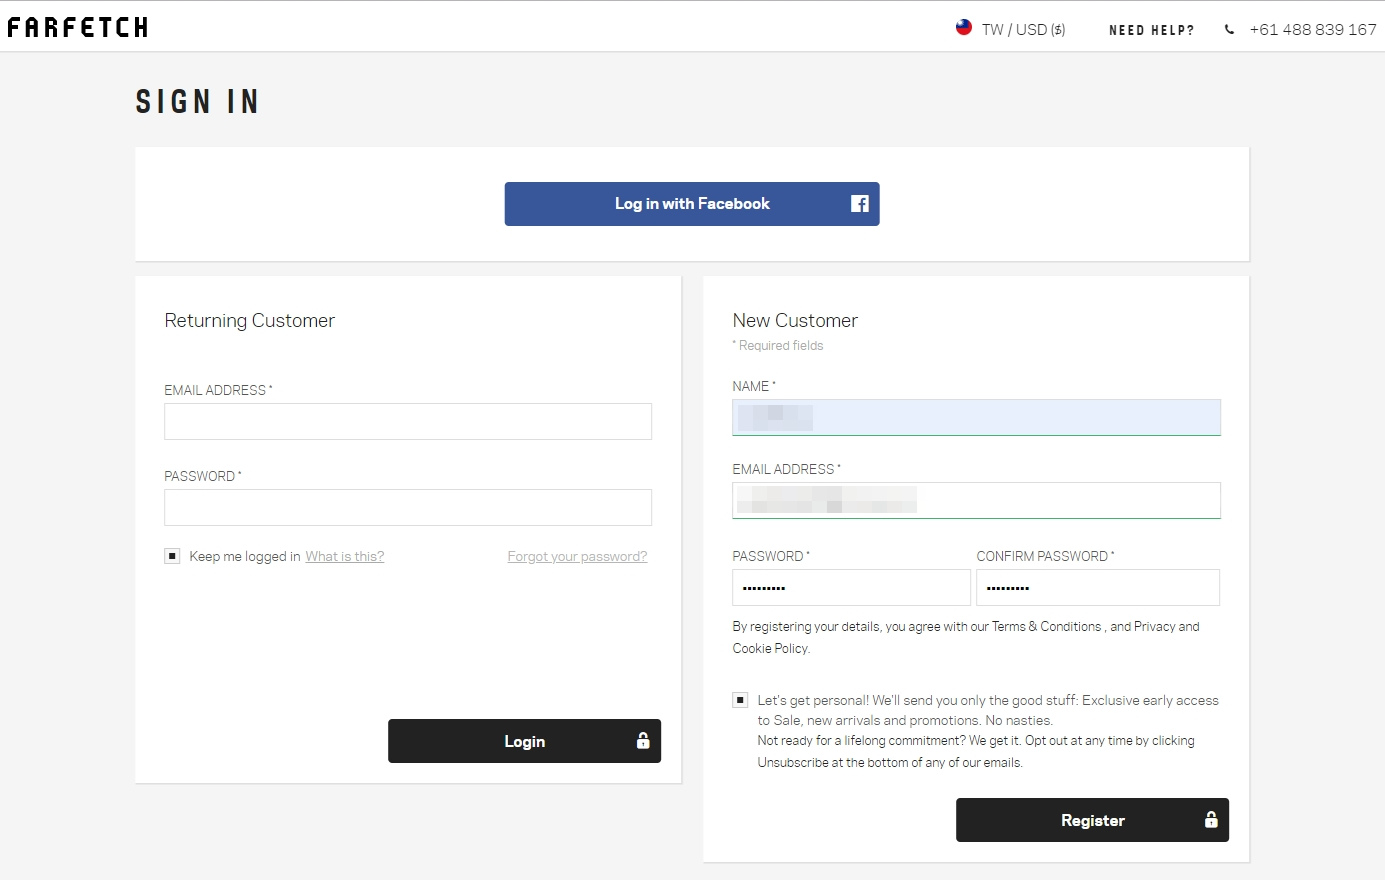Open the What is this? link
The width and height of the screenshot is (1385, 880).
pyautogui.click(x=345, y=557)
